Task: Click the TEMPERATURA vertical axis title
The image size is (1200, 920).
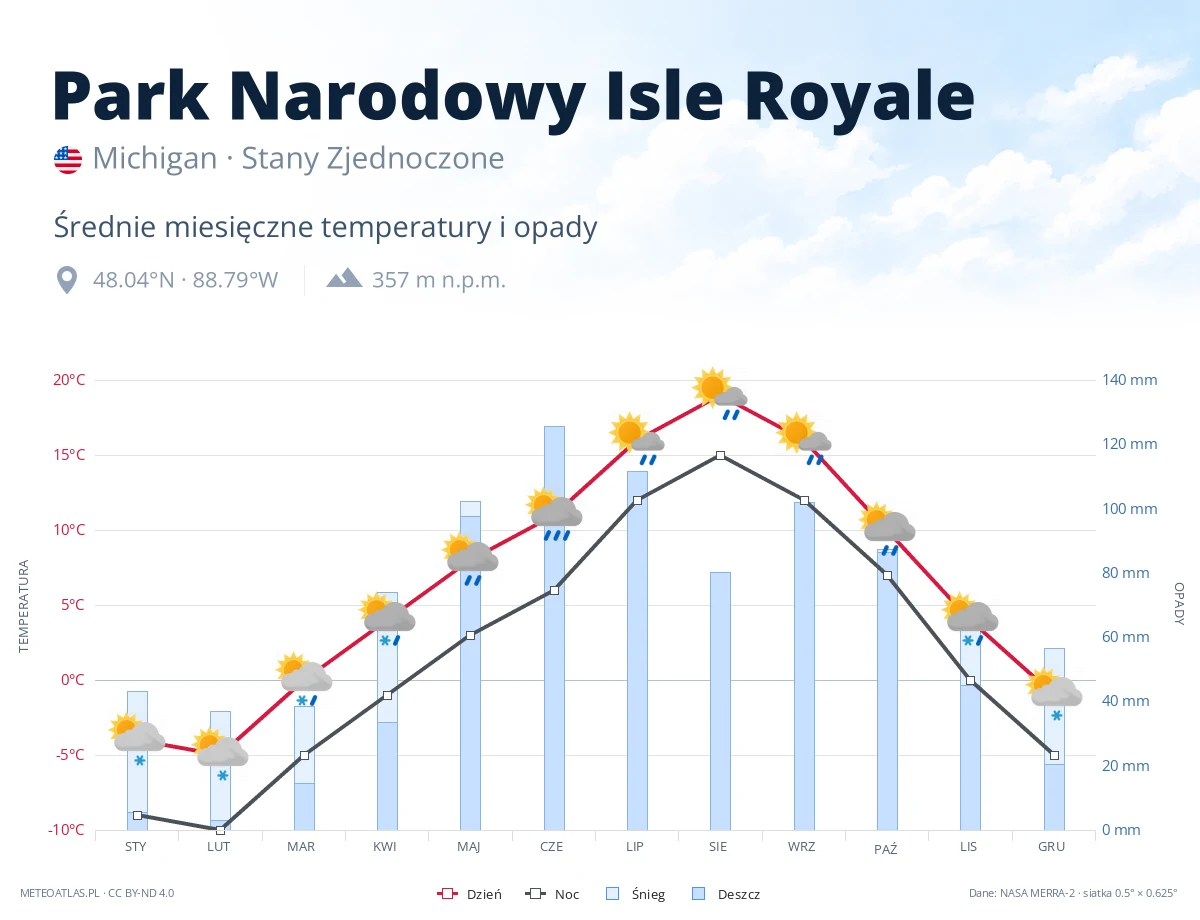Action: click(24, 606)
